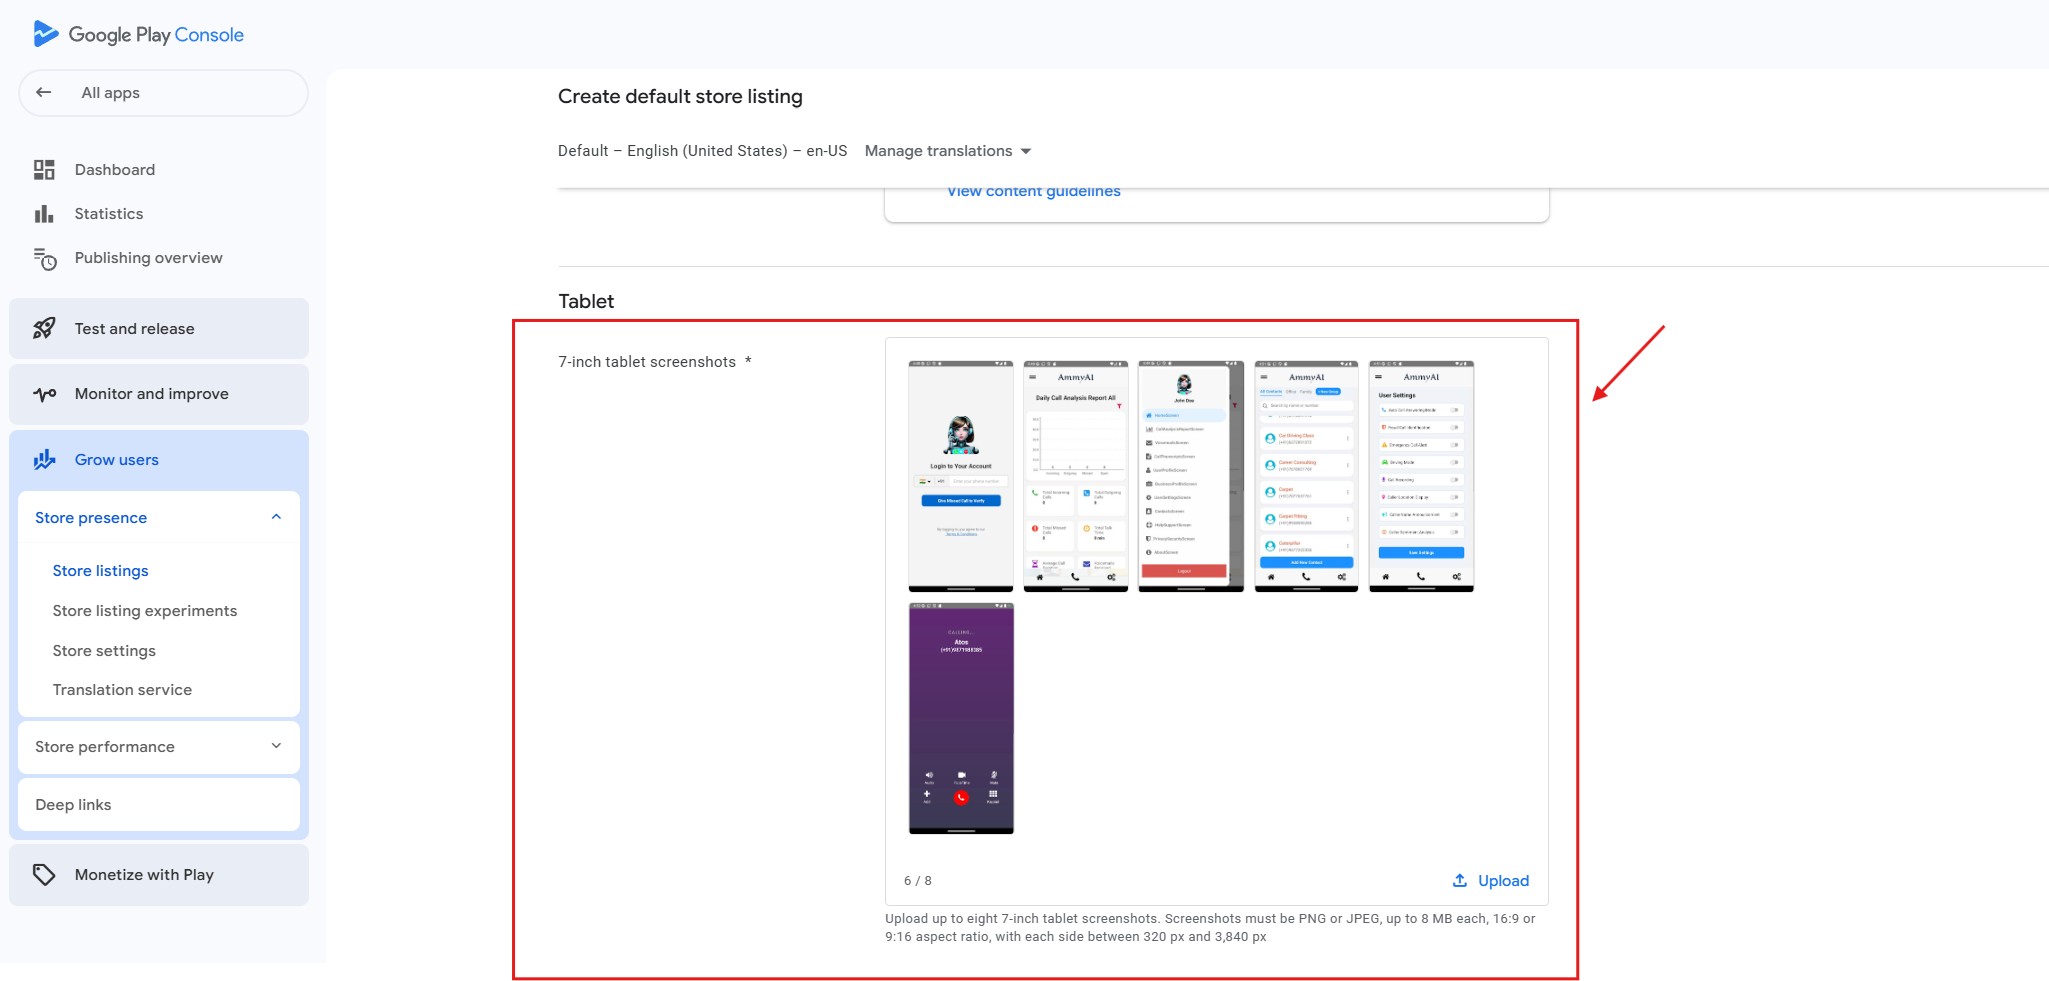Open Dashboard from the sidebar icon
Image resolution: width=2049 pixels, height=981 pixels.
pyautogui.click(x=44, y=170)
